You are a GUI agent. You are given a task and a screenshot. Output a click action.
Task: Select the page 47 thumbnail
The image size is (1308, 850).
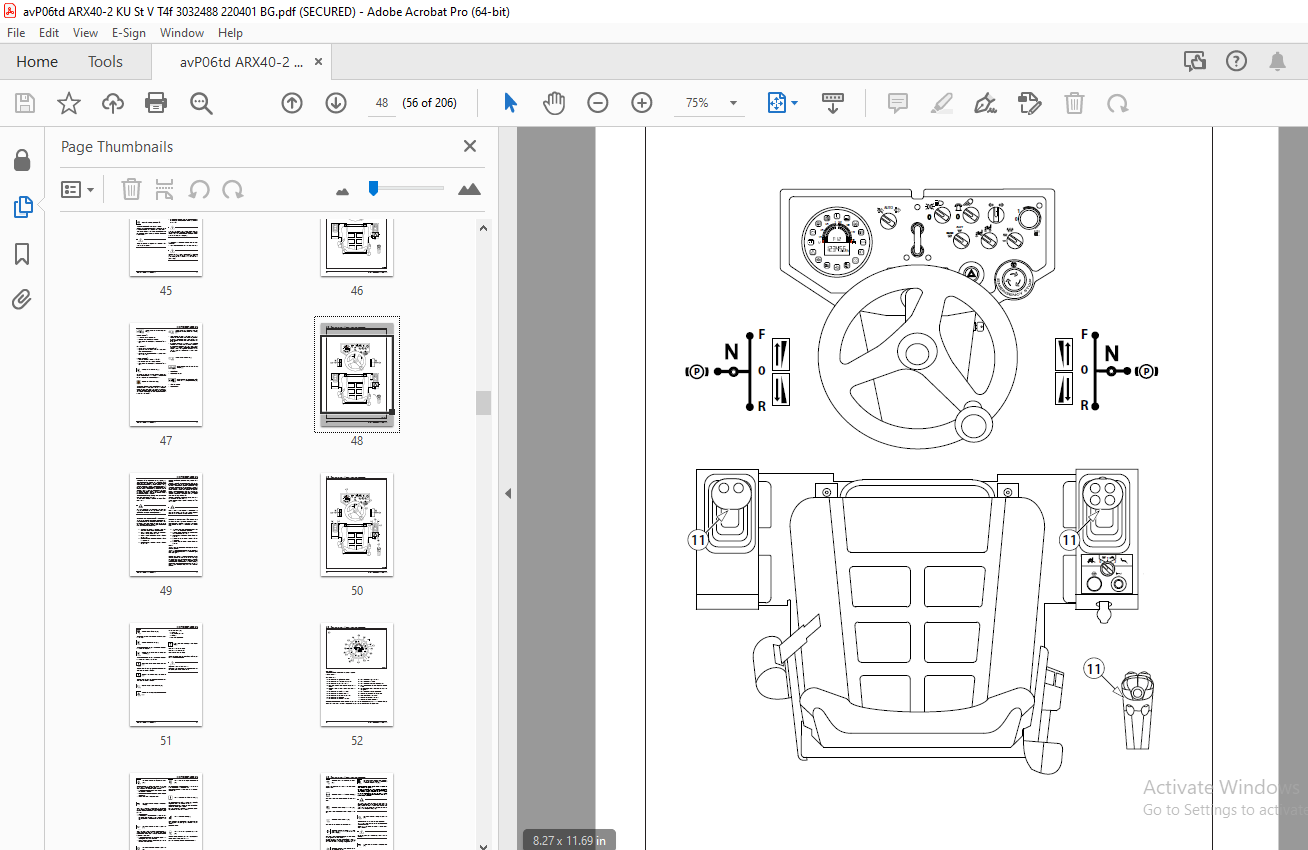point(166,375)
